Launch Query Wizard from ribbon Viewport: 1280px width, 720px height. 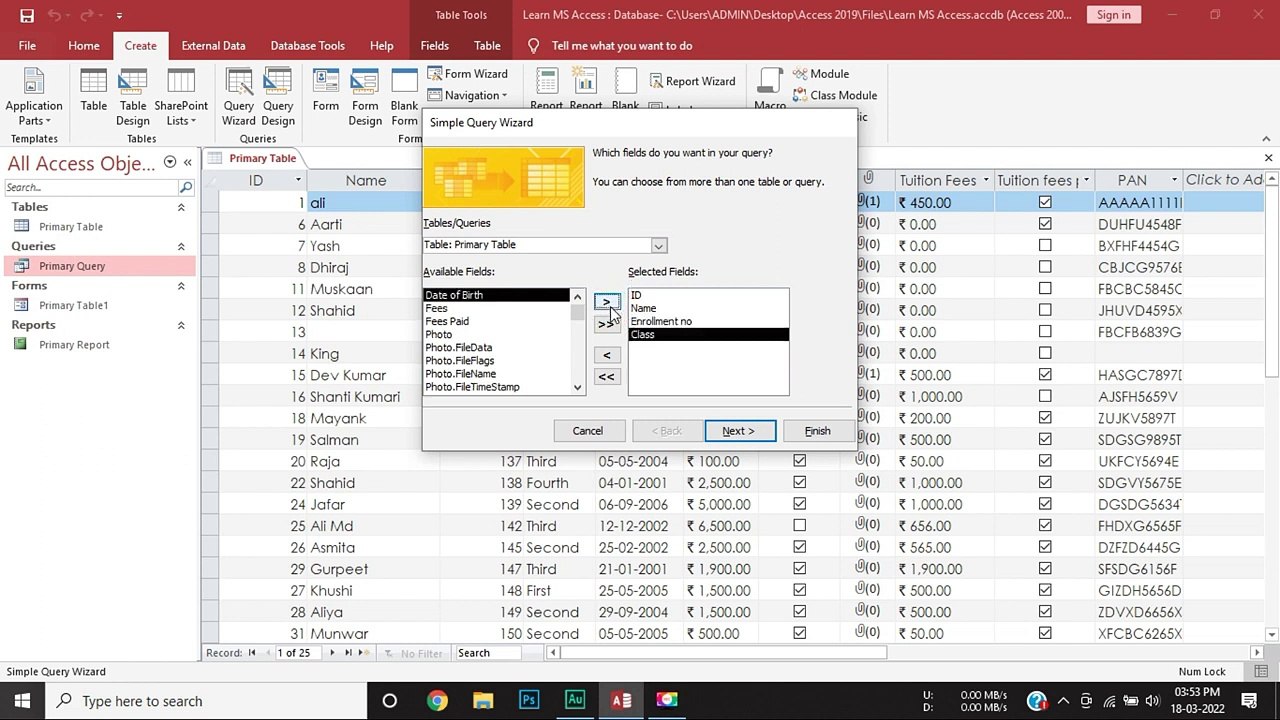pos(239,97)
